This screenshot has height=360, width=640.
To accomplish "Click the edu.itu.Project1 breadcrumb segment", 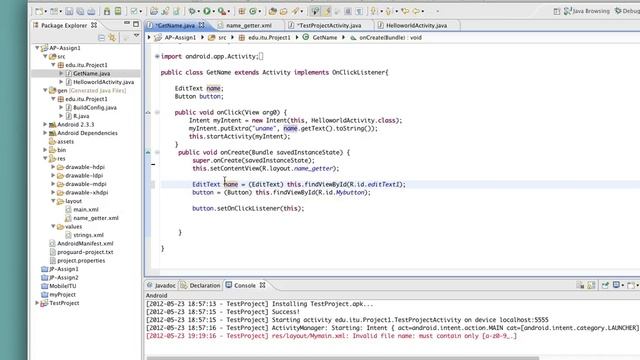I will click(269, 37).
